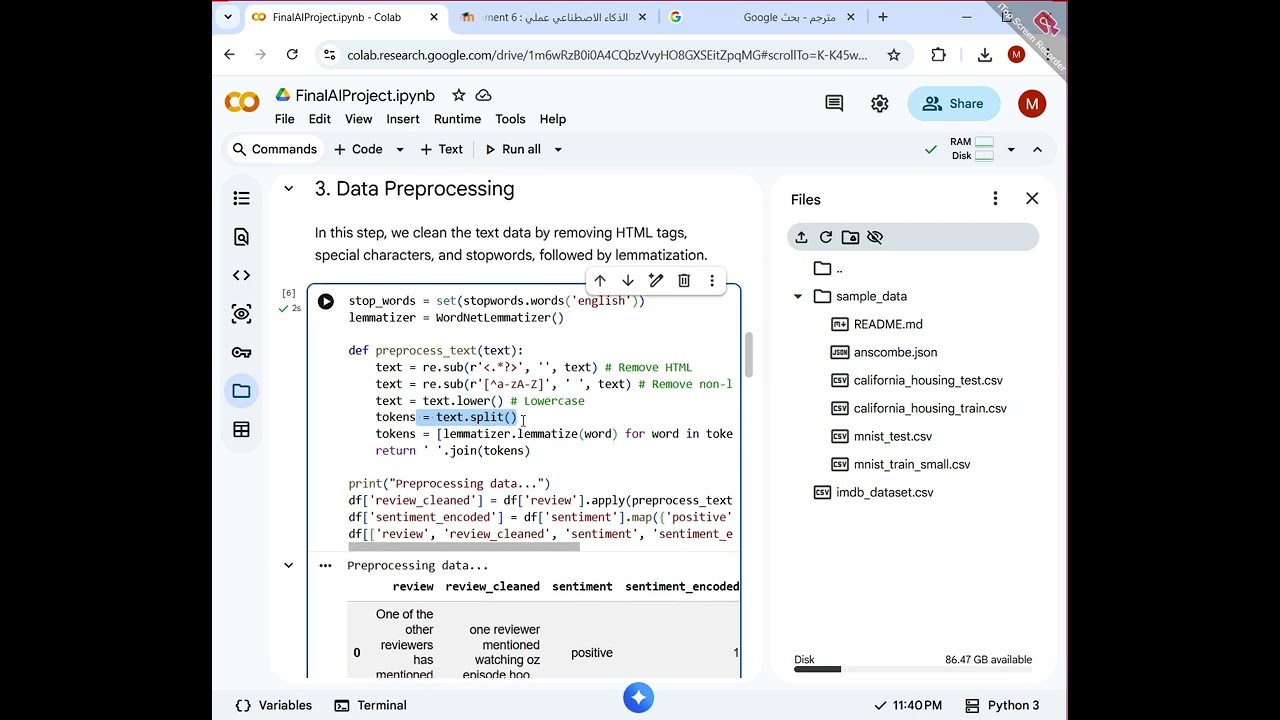Open the notebook comments panel
This screenshot has height=720, width=1280.
(x=834, y=103)
